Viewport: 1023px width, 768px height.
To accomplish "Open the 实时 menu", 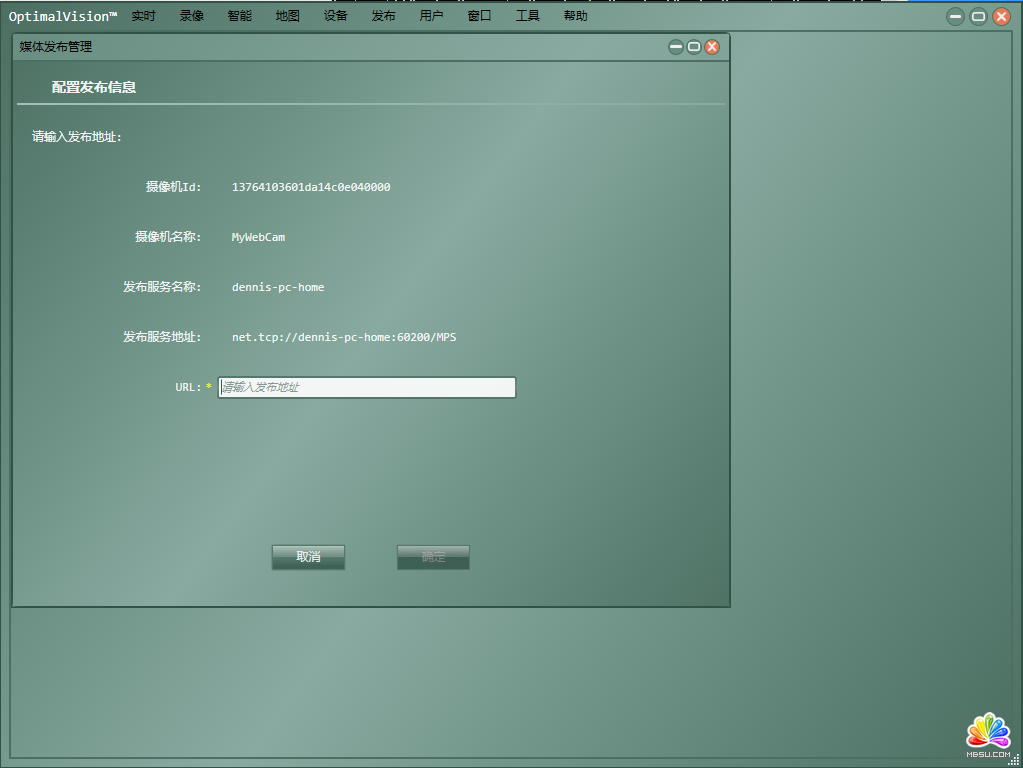I will tap(144, 16).
